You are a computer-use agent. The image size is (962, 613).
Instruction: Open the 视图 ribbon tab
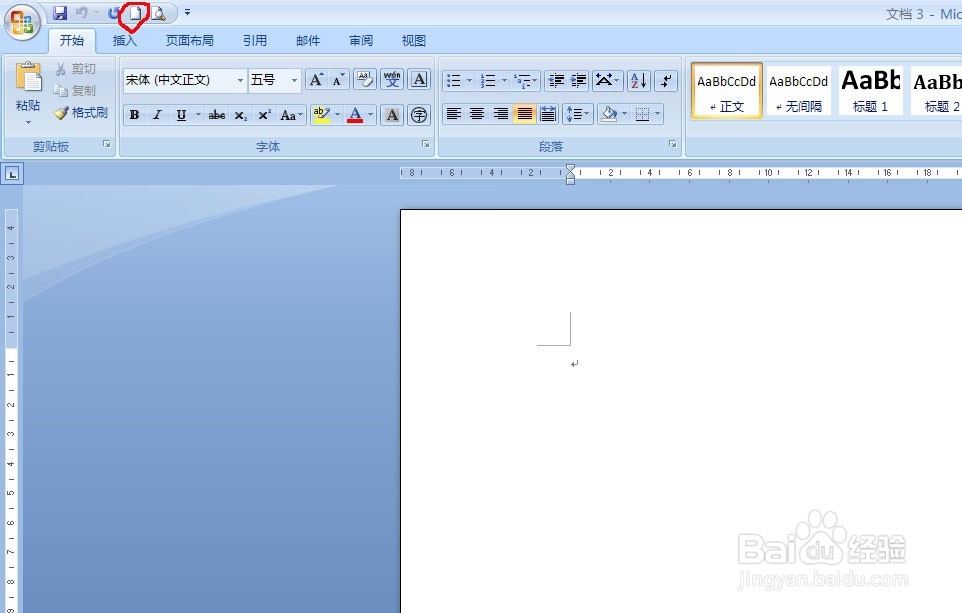click(413, 40)
